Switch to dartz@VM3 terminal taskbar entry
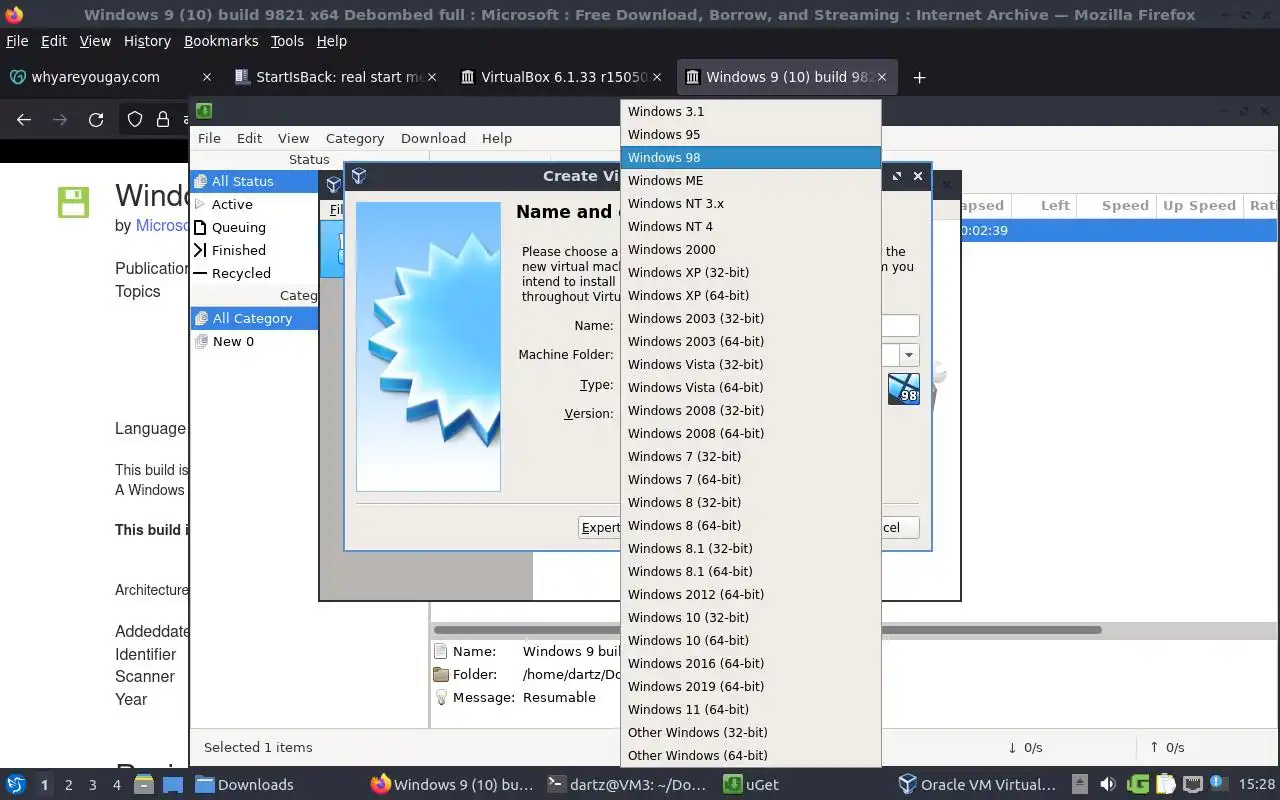1280x800 pixels. (x=628, y=784)
